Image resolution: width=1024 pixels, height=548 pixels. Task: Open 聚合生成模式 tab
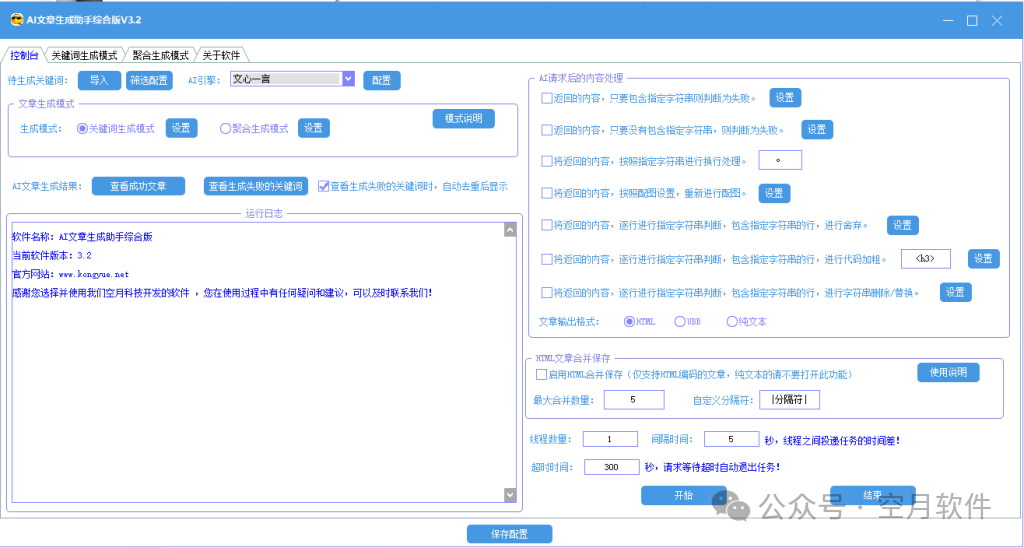(x=160, y=55)
